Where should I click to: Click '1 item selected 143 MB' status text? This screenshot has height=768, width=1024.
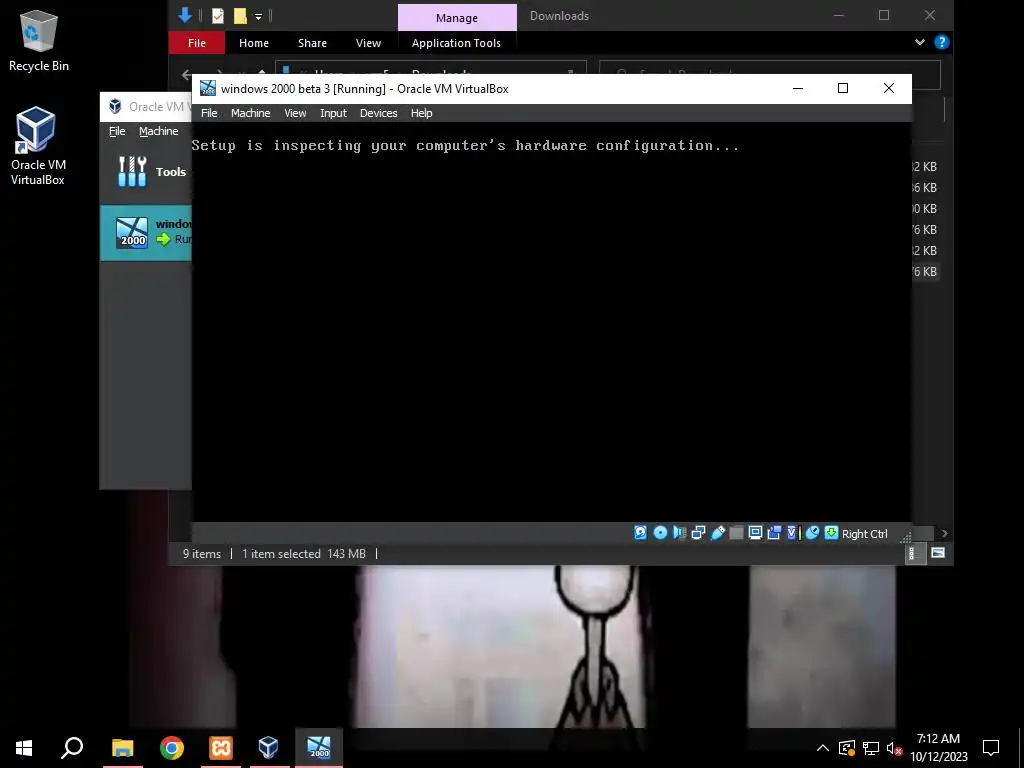pyautogui.click(x=304, y=554)
